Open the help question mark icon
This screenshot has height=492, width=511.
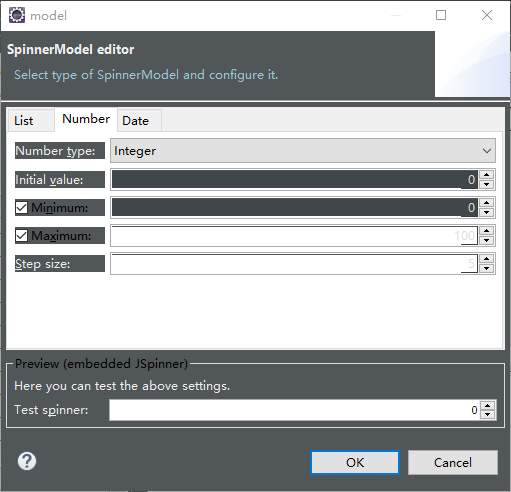(27, 461)
